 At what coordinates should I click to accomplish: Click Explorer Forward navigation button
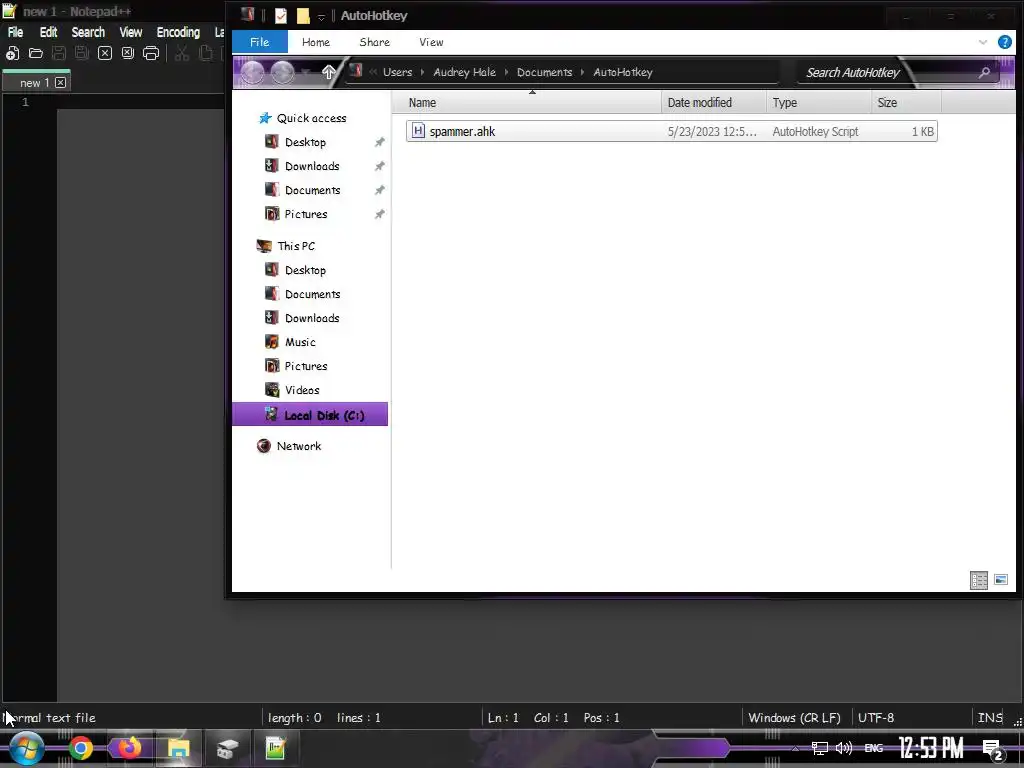(x=282, y=72)
